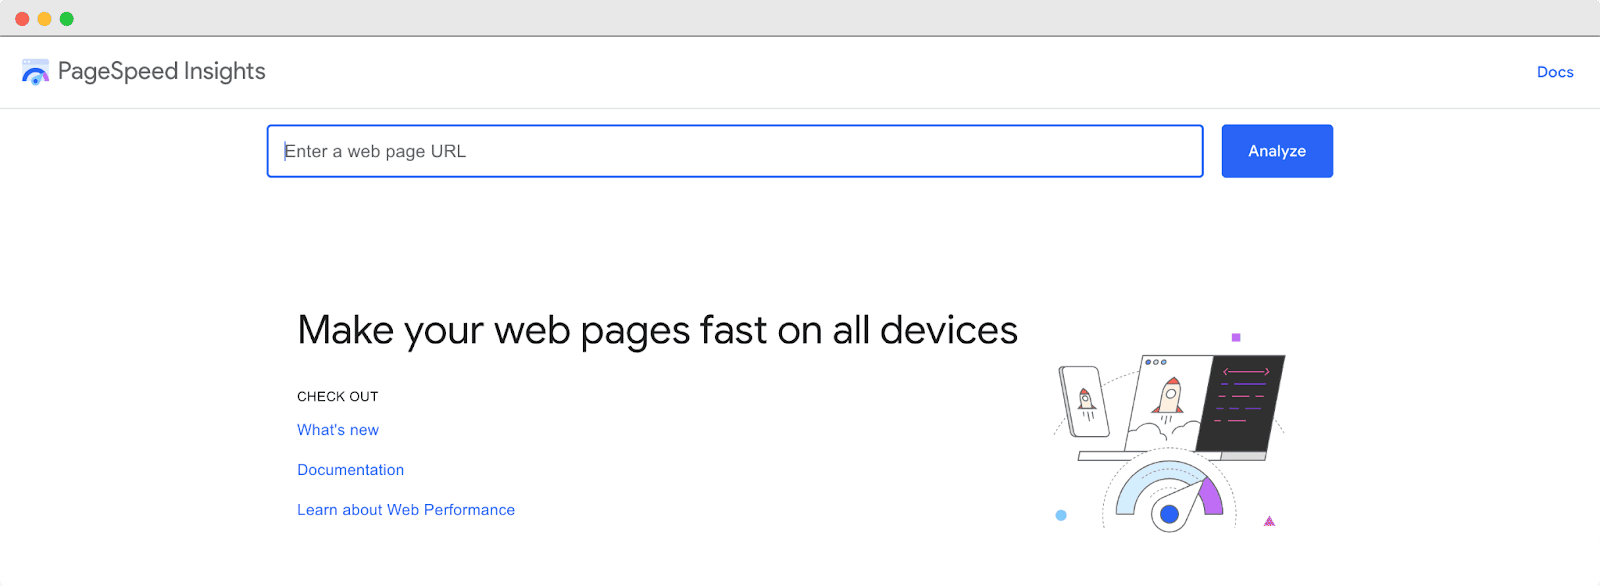Click the PageSpeed Insights logo icon
Screen dimensions: 1600x586
pyautogui.click(x=35, y=72)
